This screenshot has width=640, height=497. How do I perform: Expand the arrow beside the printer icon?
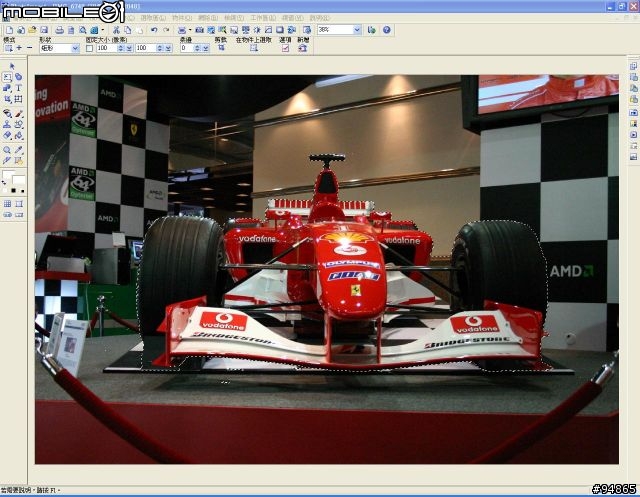[102, 30]
